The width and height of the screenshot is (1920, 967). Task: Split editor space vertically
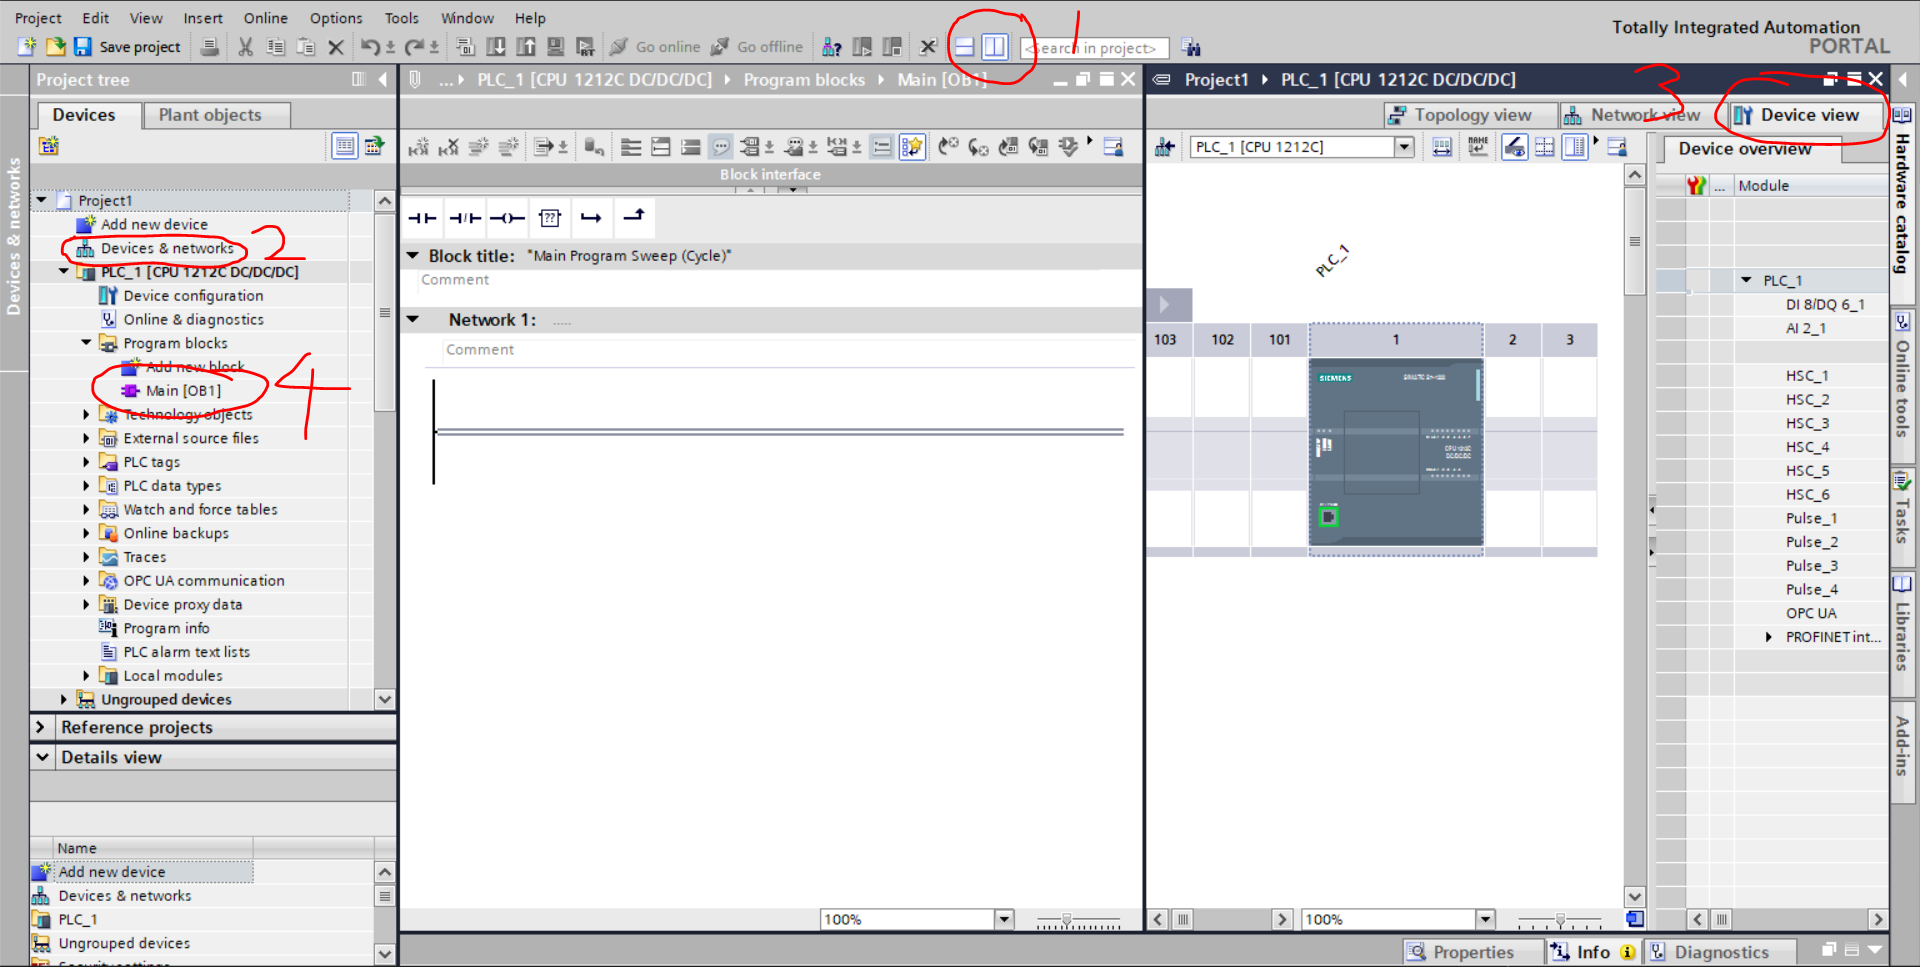pyautogui.click(x=994, y=47)
